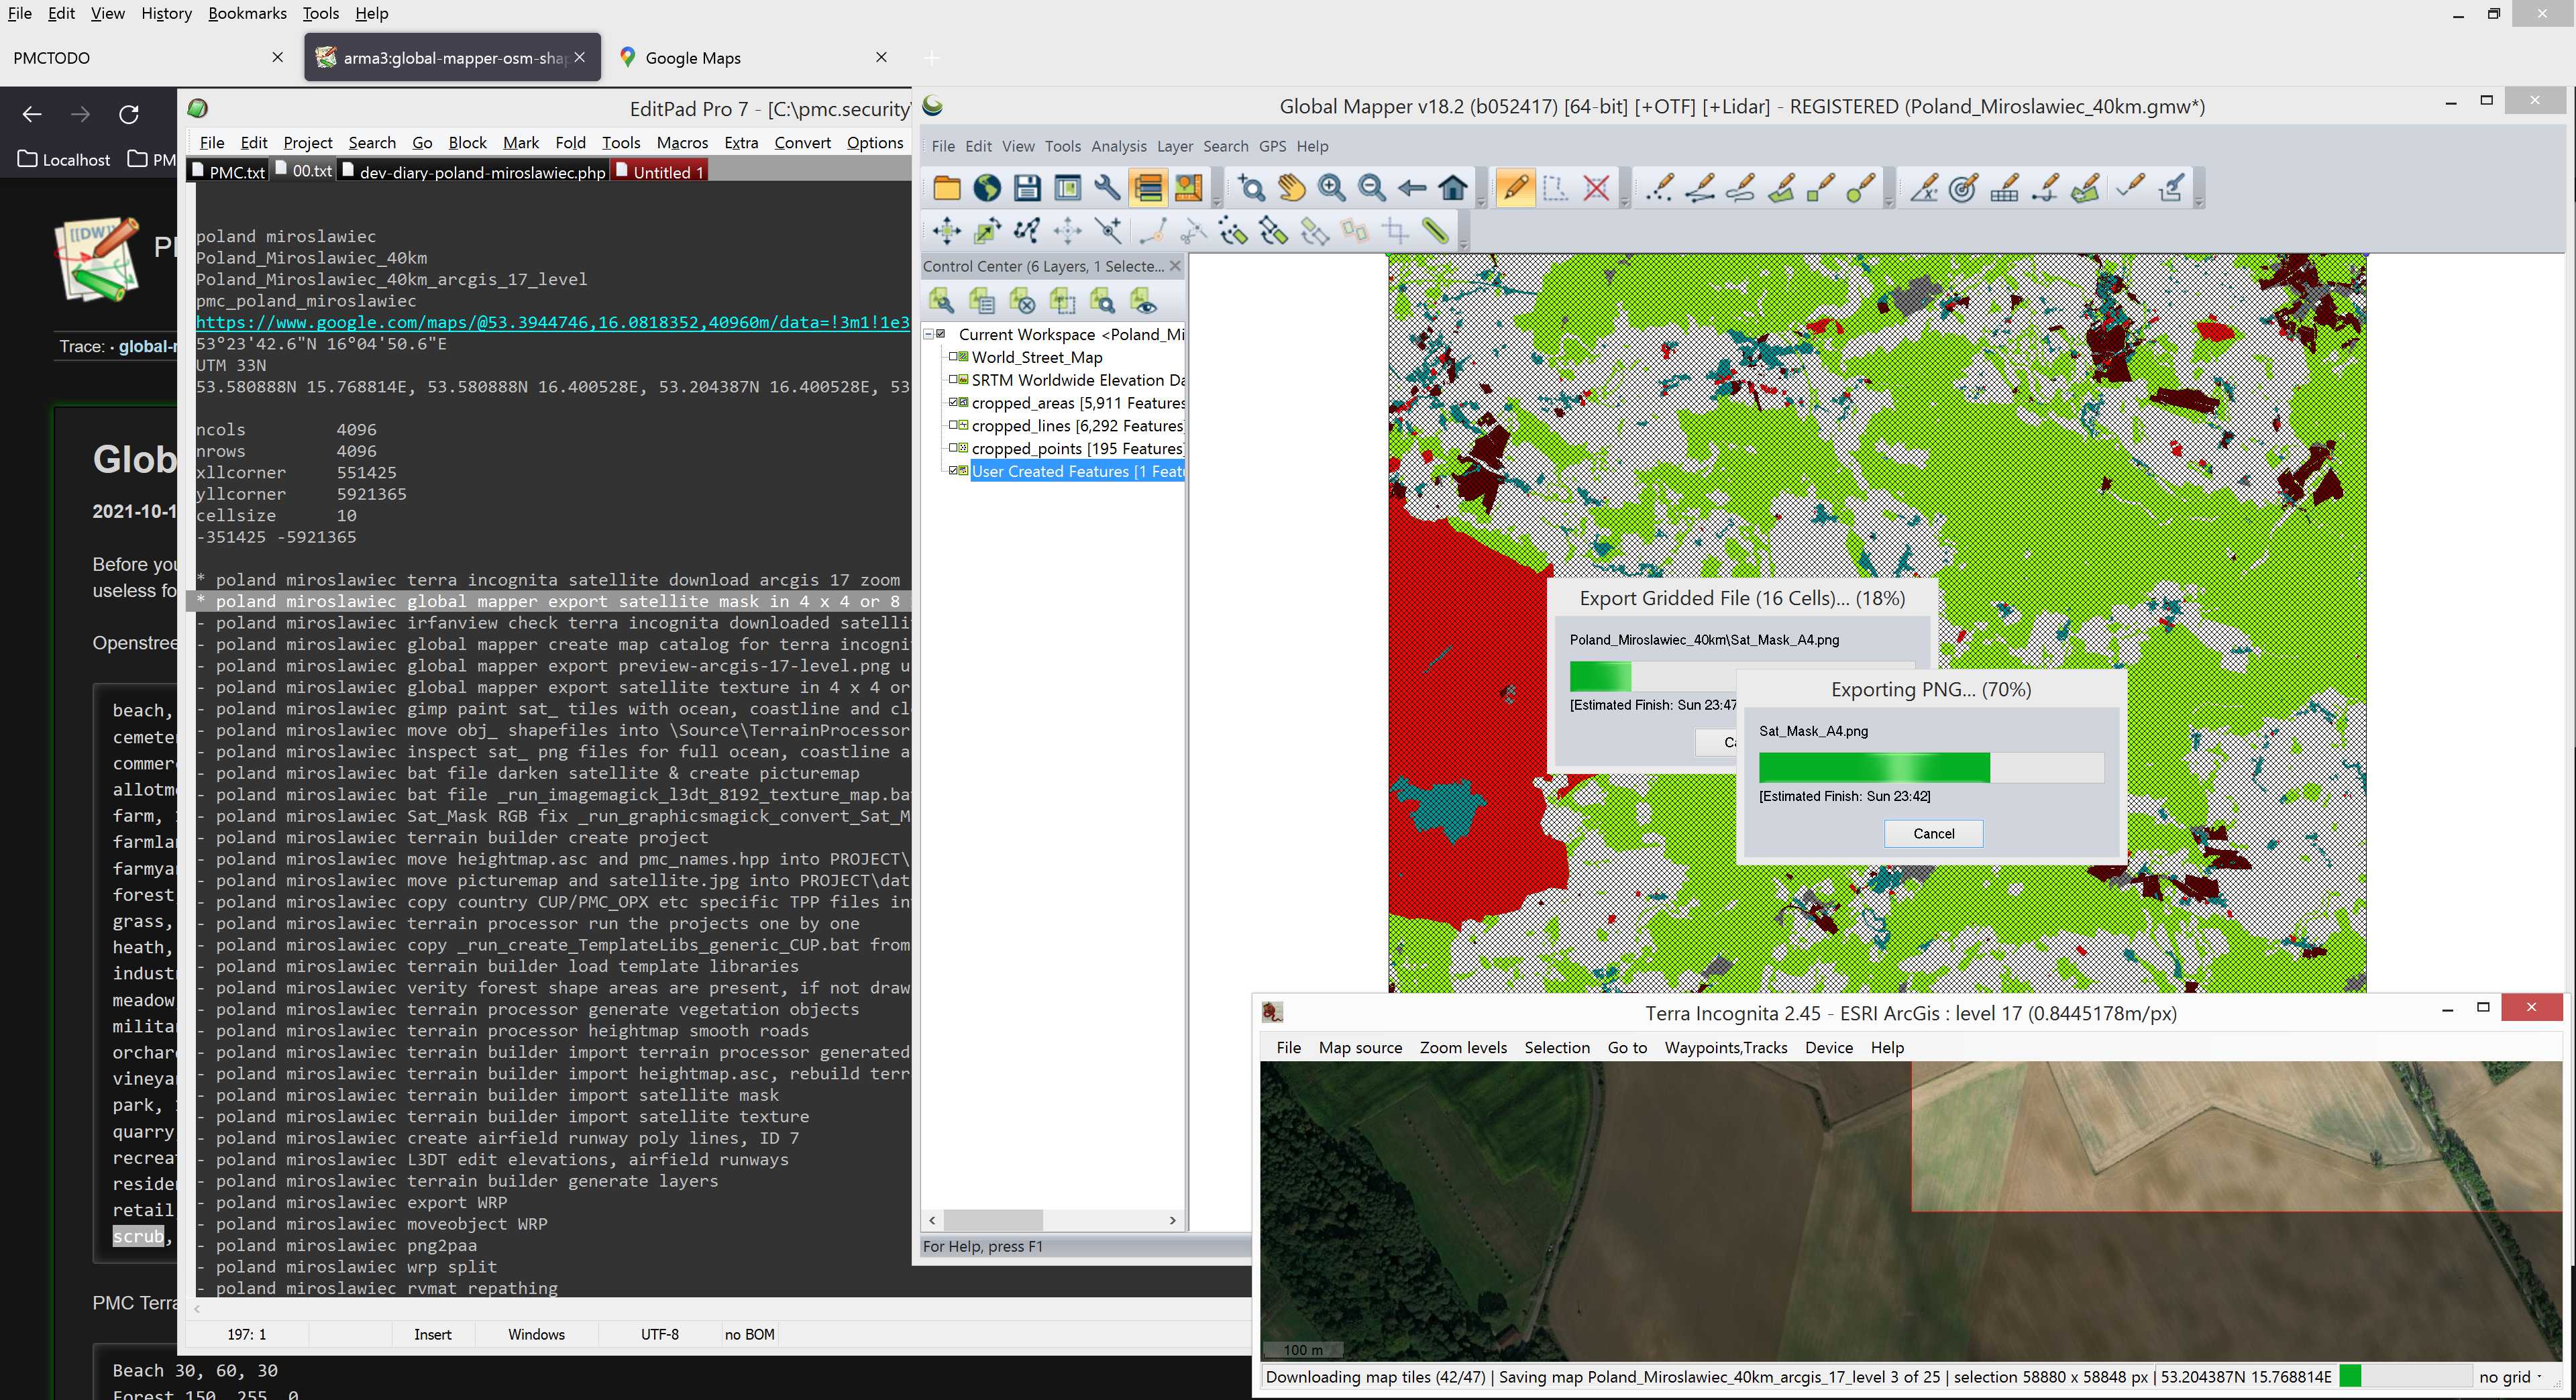This screenshot has width=2576, height=1400.
Task: Click the back arrow previous view icon
Action: coord(1412,188)
